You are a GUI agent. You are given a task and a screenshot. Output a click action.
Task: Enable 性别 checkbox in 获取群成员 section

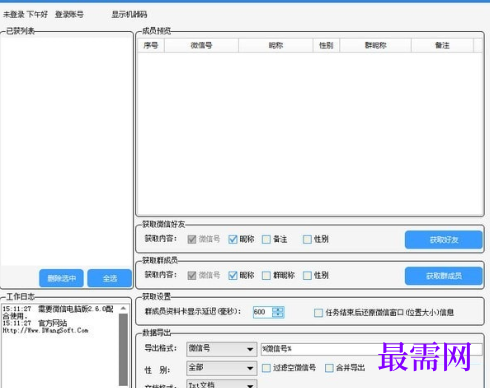tap(307, 275)
